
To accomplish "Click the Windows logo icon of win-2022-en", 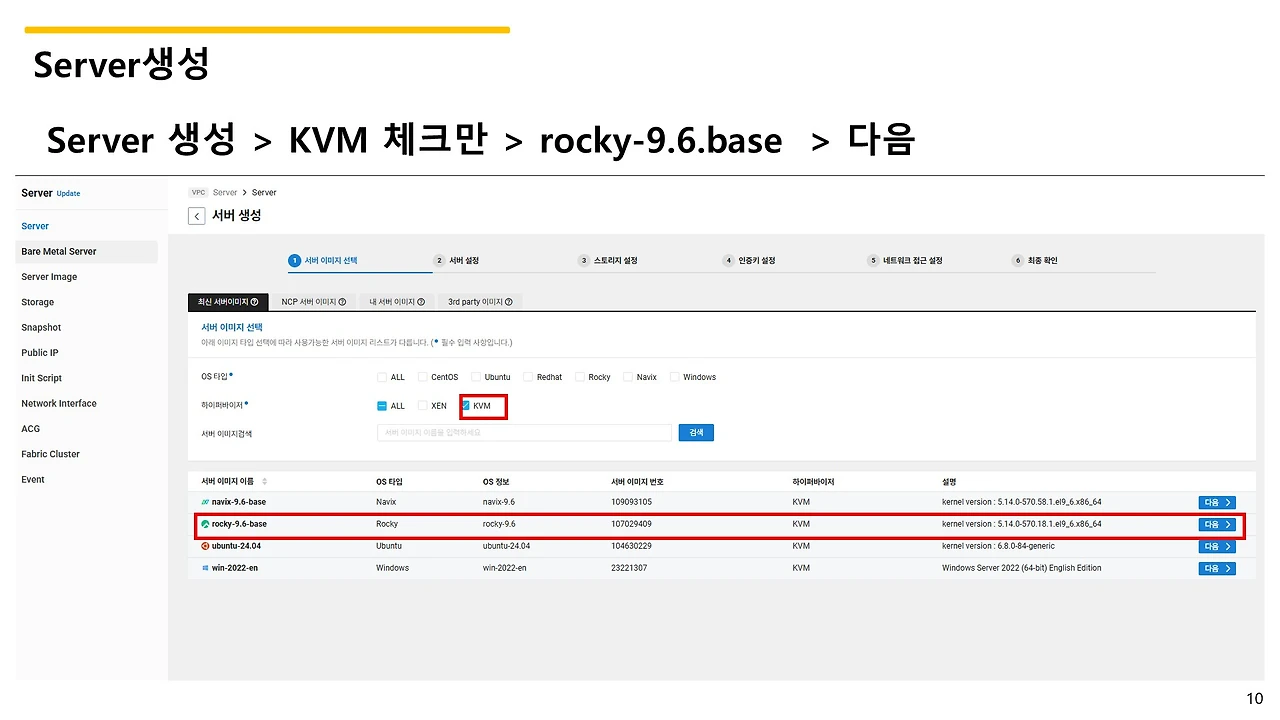I will (205, 568).
